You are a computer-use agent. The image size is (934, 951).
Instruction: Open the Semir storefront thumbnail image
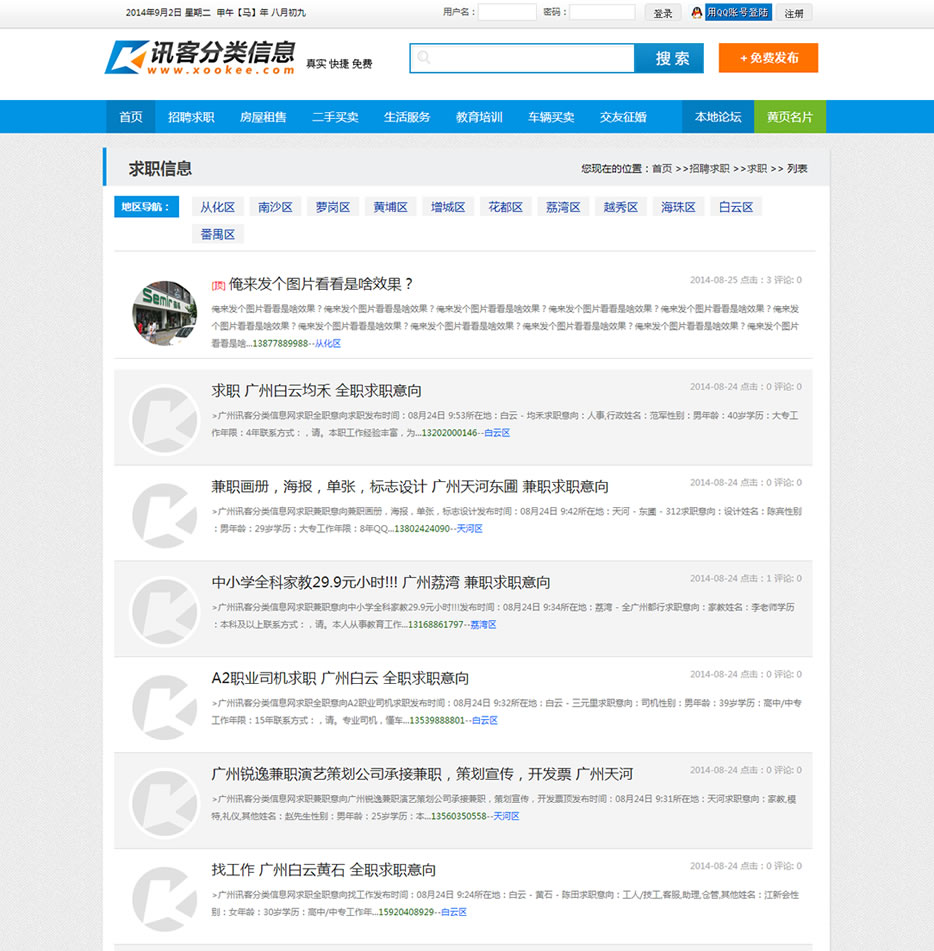click(x=164, y=313)
